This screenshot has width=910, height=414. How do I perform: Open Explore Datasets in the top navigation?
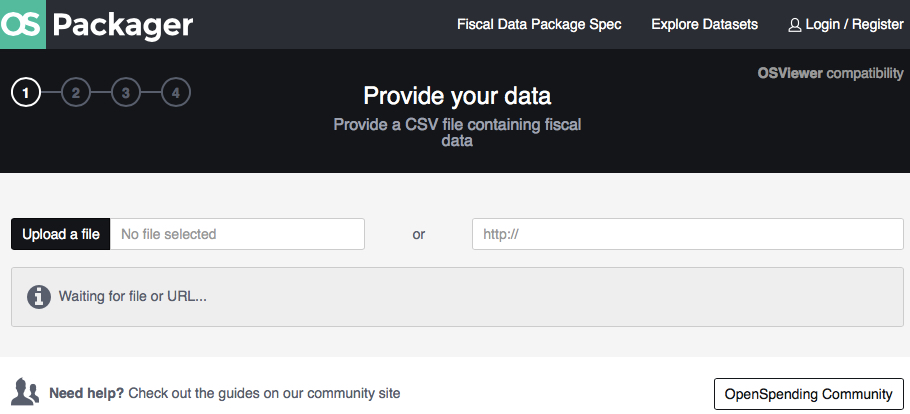coord(705,24)
